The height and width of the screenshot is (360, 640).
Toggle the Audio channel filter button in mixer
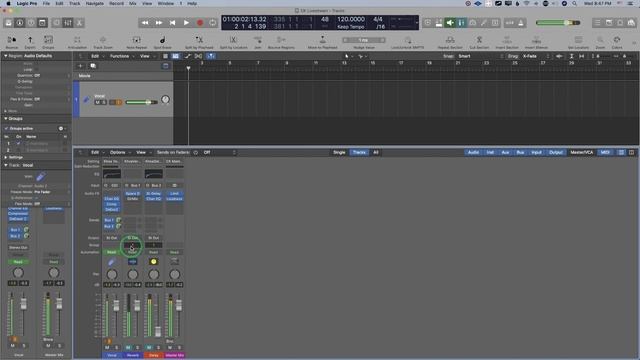coord(473,152)
